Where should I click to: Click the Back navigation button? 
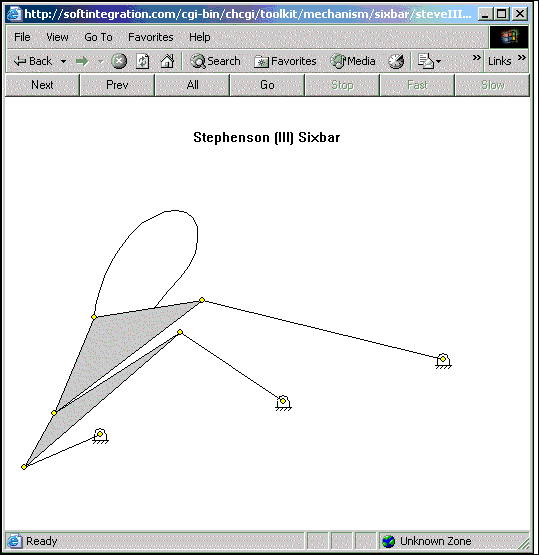(x=33, y=62)
